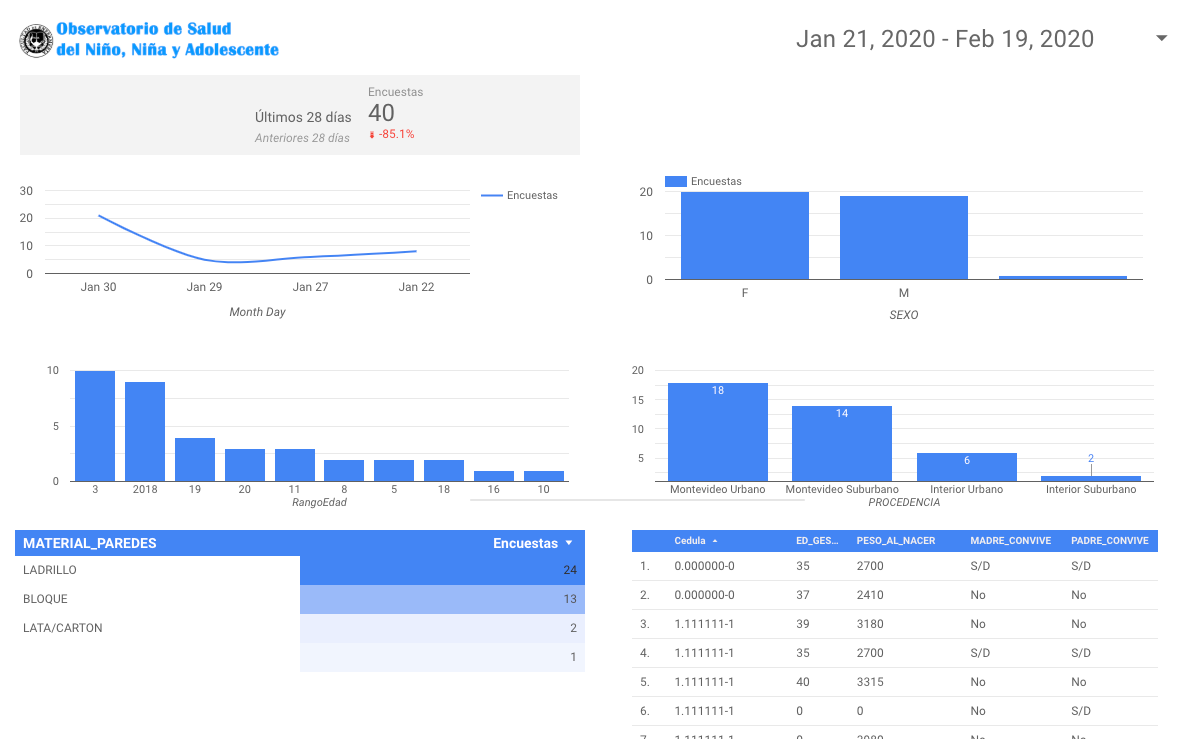The image size is (1194, 739).
Task: Select the BLOQUE row in materials table
Action: point(300,599)
